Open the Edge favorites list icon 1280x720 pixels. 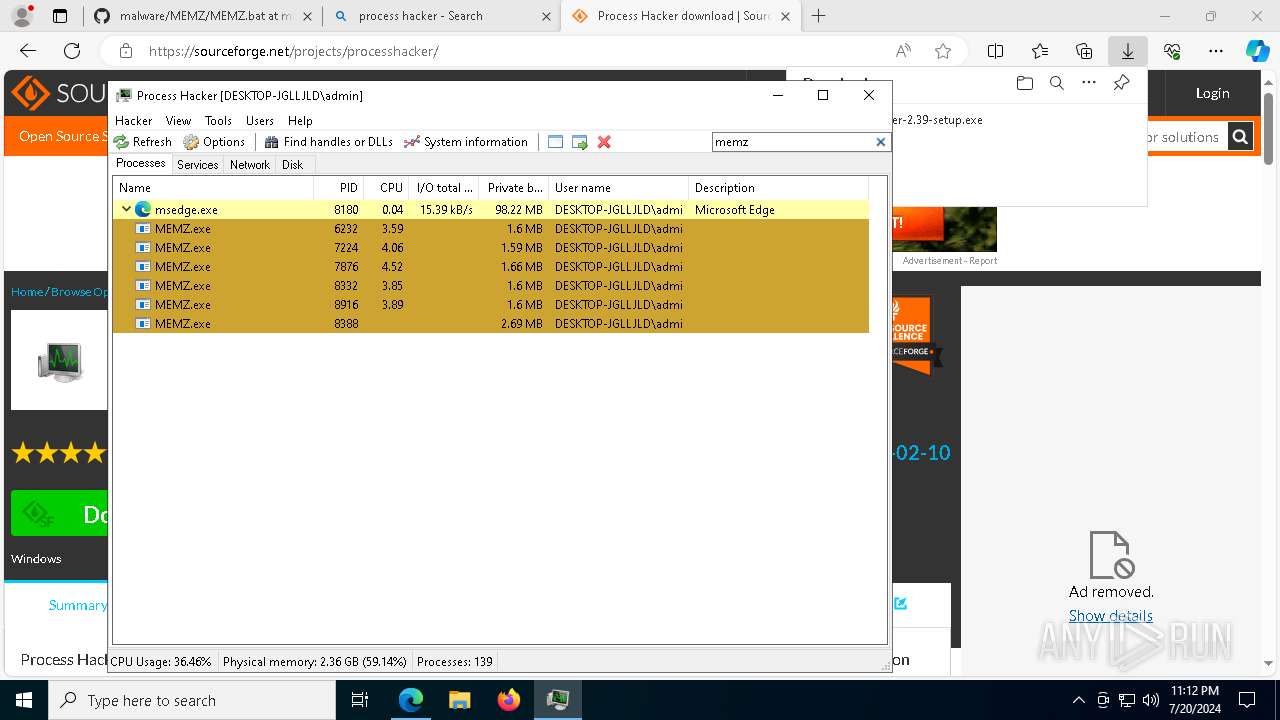coord(1040,51)
